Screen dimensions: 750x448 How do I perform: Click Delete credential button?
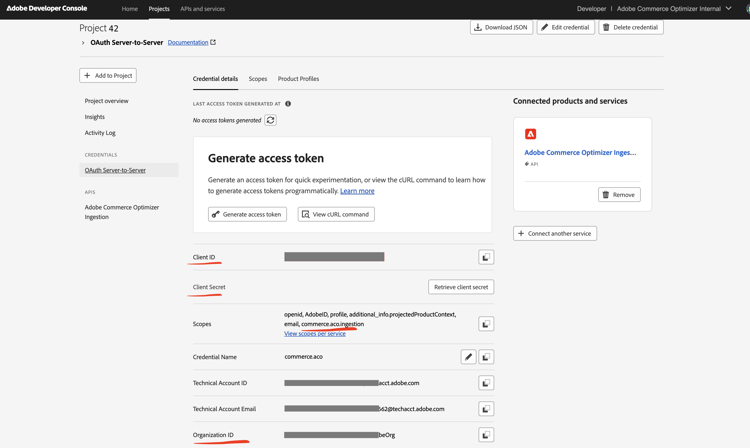[631, 27]
